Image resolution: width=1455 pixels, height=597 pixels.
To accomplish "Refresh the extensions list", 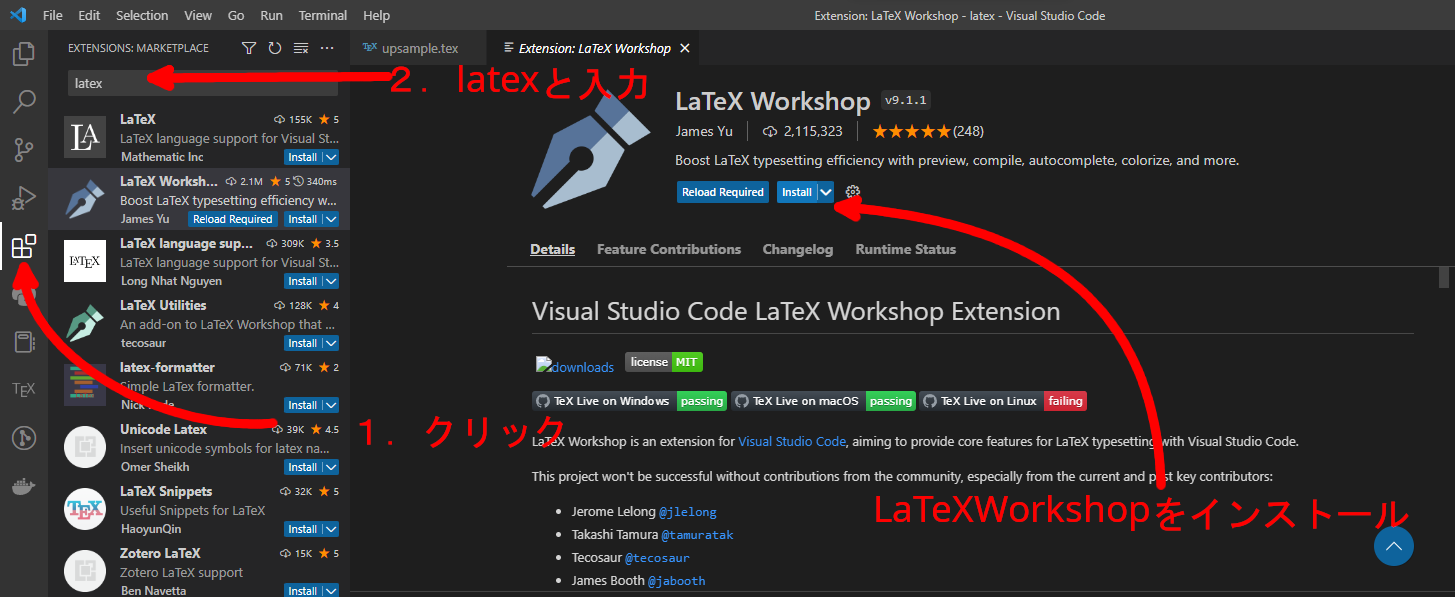I will pos(275,47).
